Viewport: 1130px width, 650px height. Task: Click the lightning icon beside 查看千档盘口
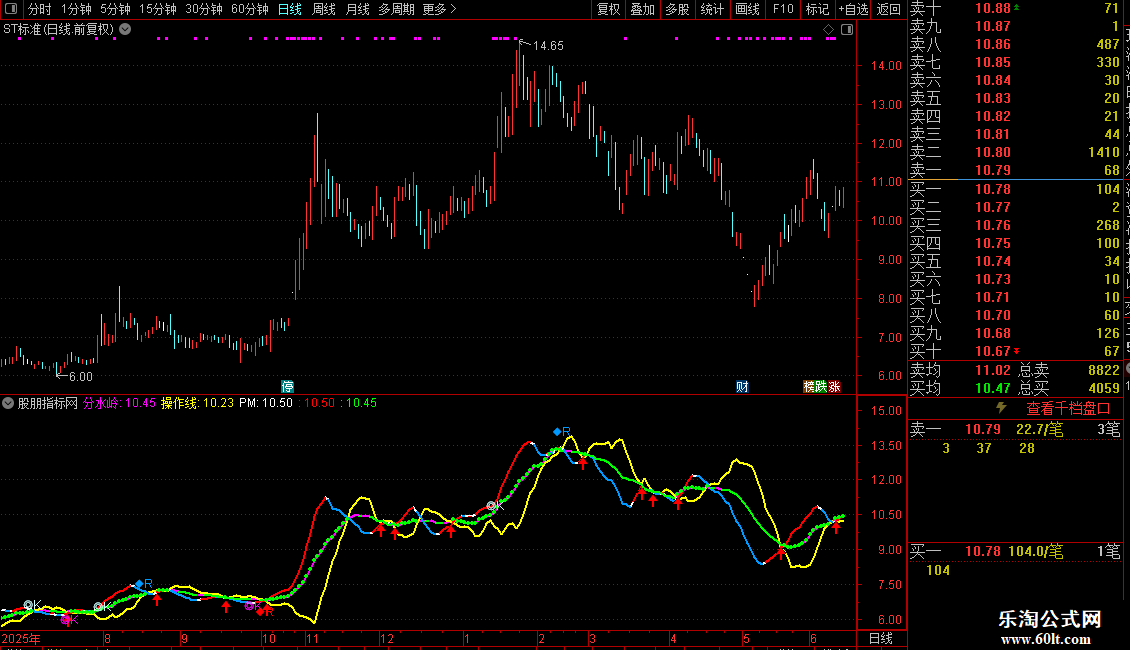(1001, 408)
